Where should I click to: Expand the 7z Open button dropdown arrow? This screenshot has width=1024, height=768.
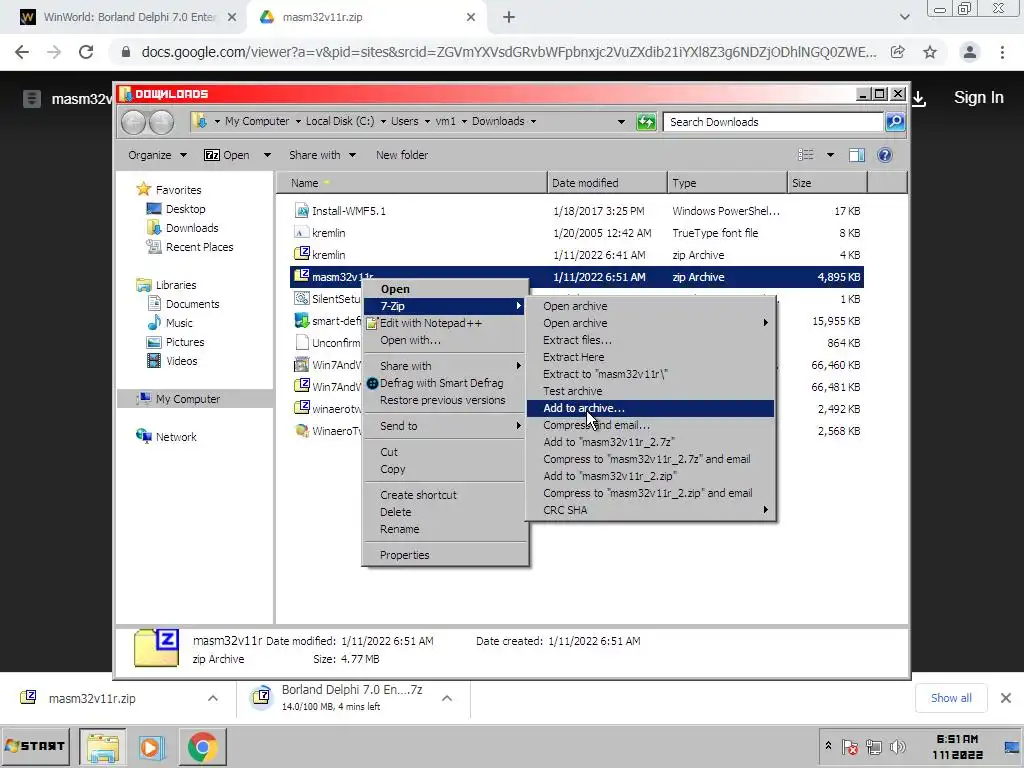[267, 155]
